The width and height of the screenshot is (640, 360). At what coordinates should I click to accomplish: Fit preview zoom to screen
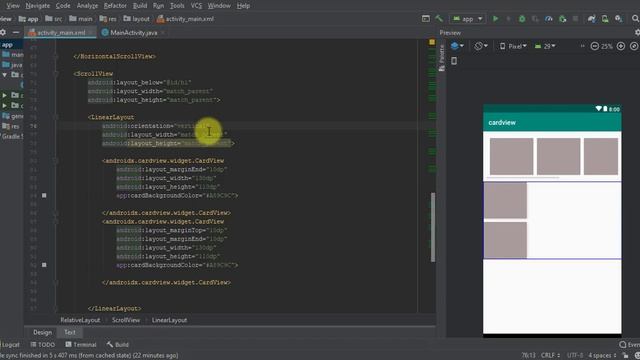(634, 46)
